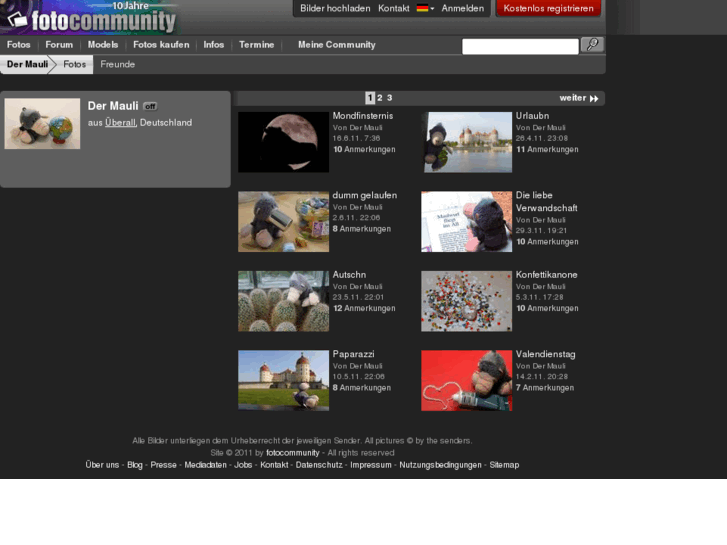Open dumm gelaufen thumbnail
Screen dimensions: 727x545
point(283,222)
